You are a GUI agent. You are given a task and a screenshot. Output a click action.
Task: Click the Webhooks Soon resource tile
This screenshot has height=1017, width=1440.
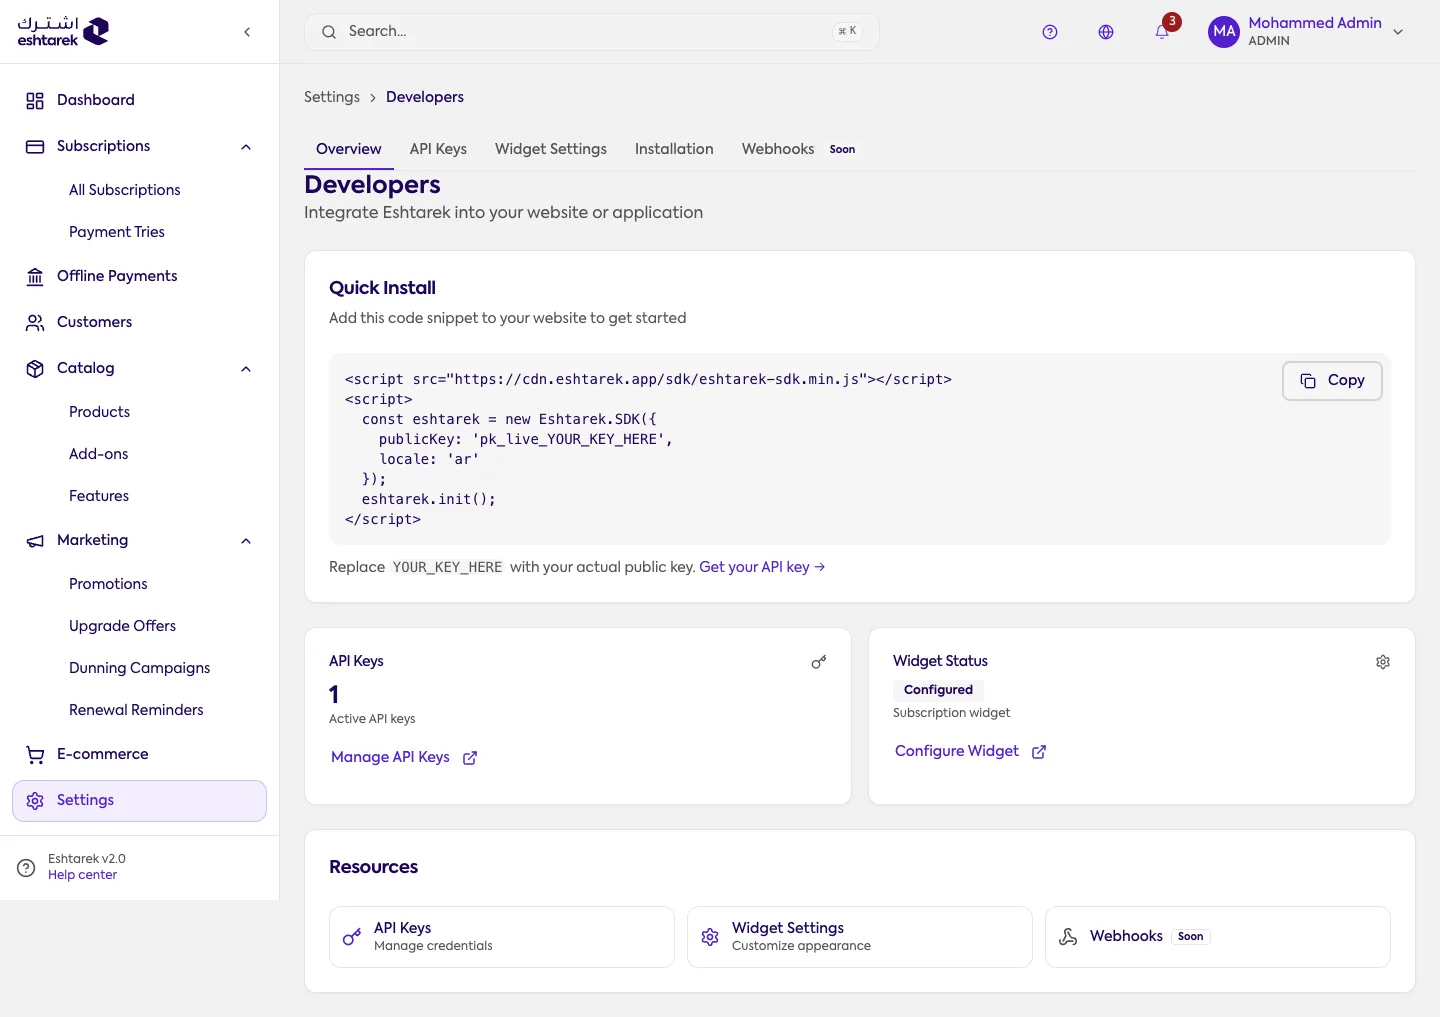click(1218, 937)
